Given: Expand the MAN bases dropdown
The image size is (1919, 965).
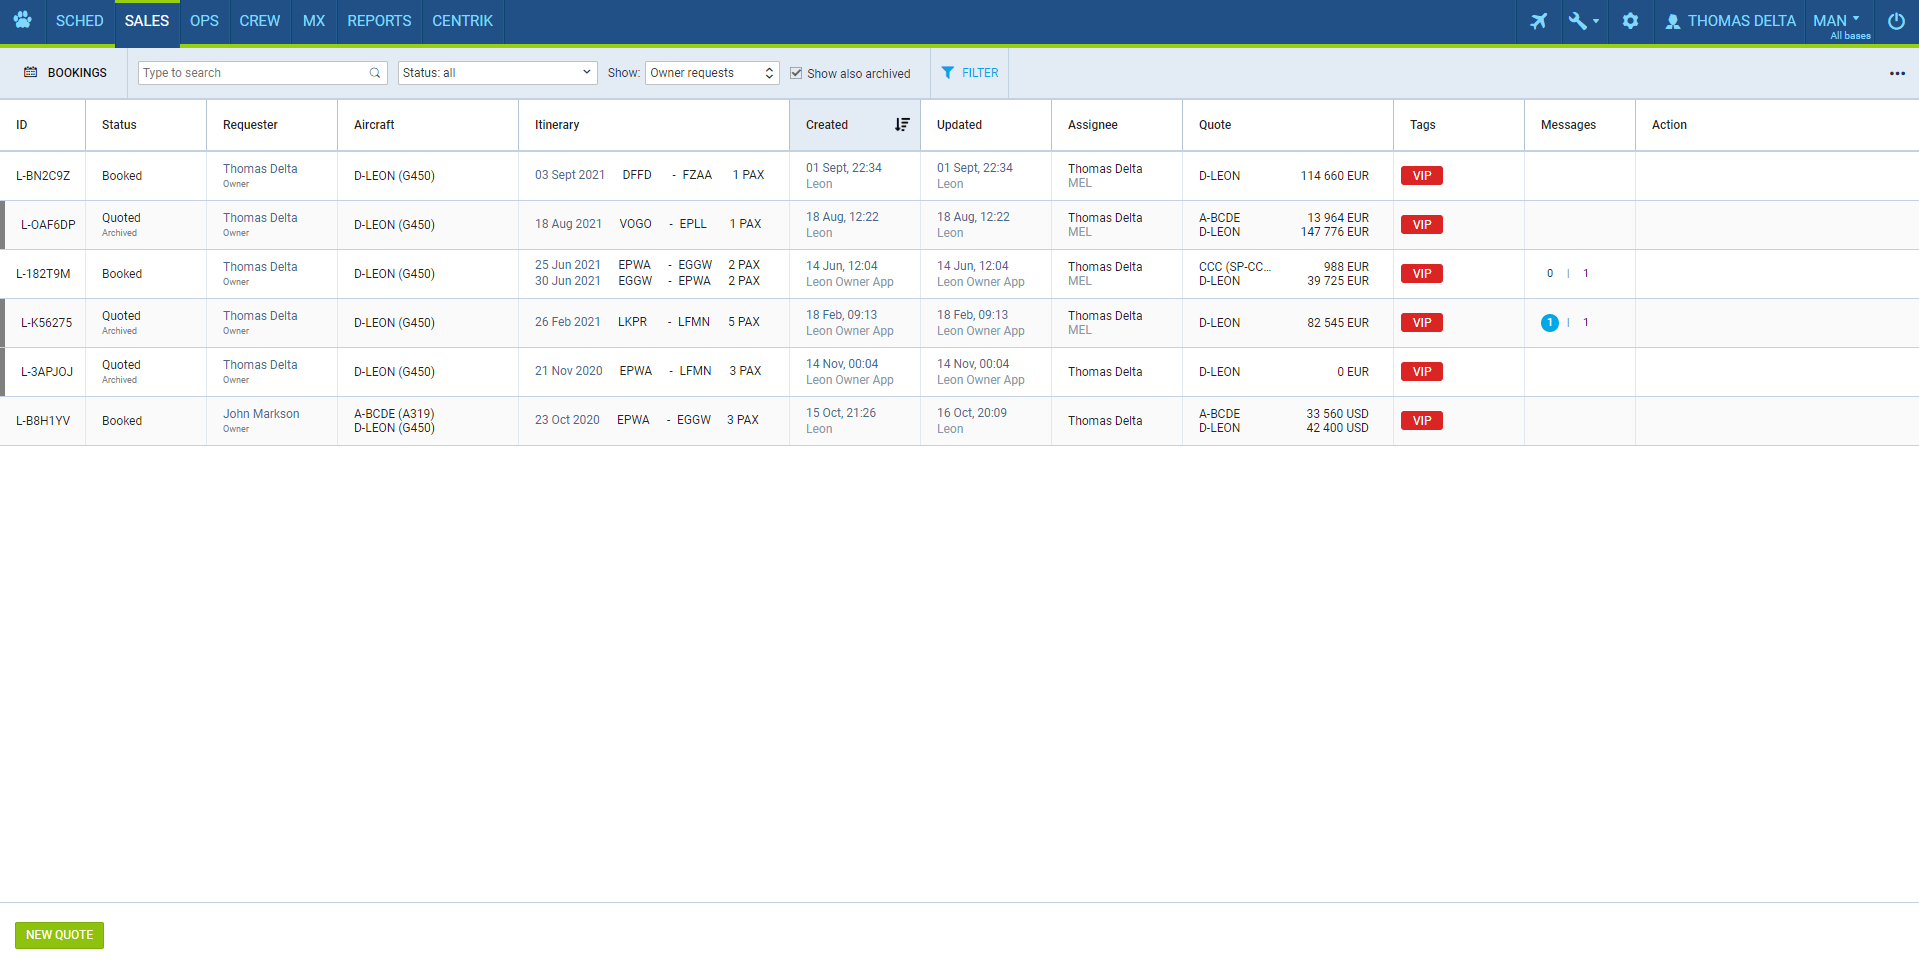Looking at the screenshot, I should [x=1837, y=21].
